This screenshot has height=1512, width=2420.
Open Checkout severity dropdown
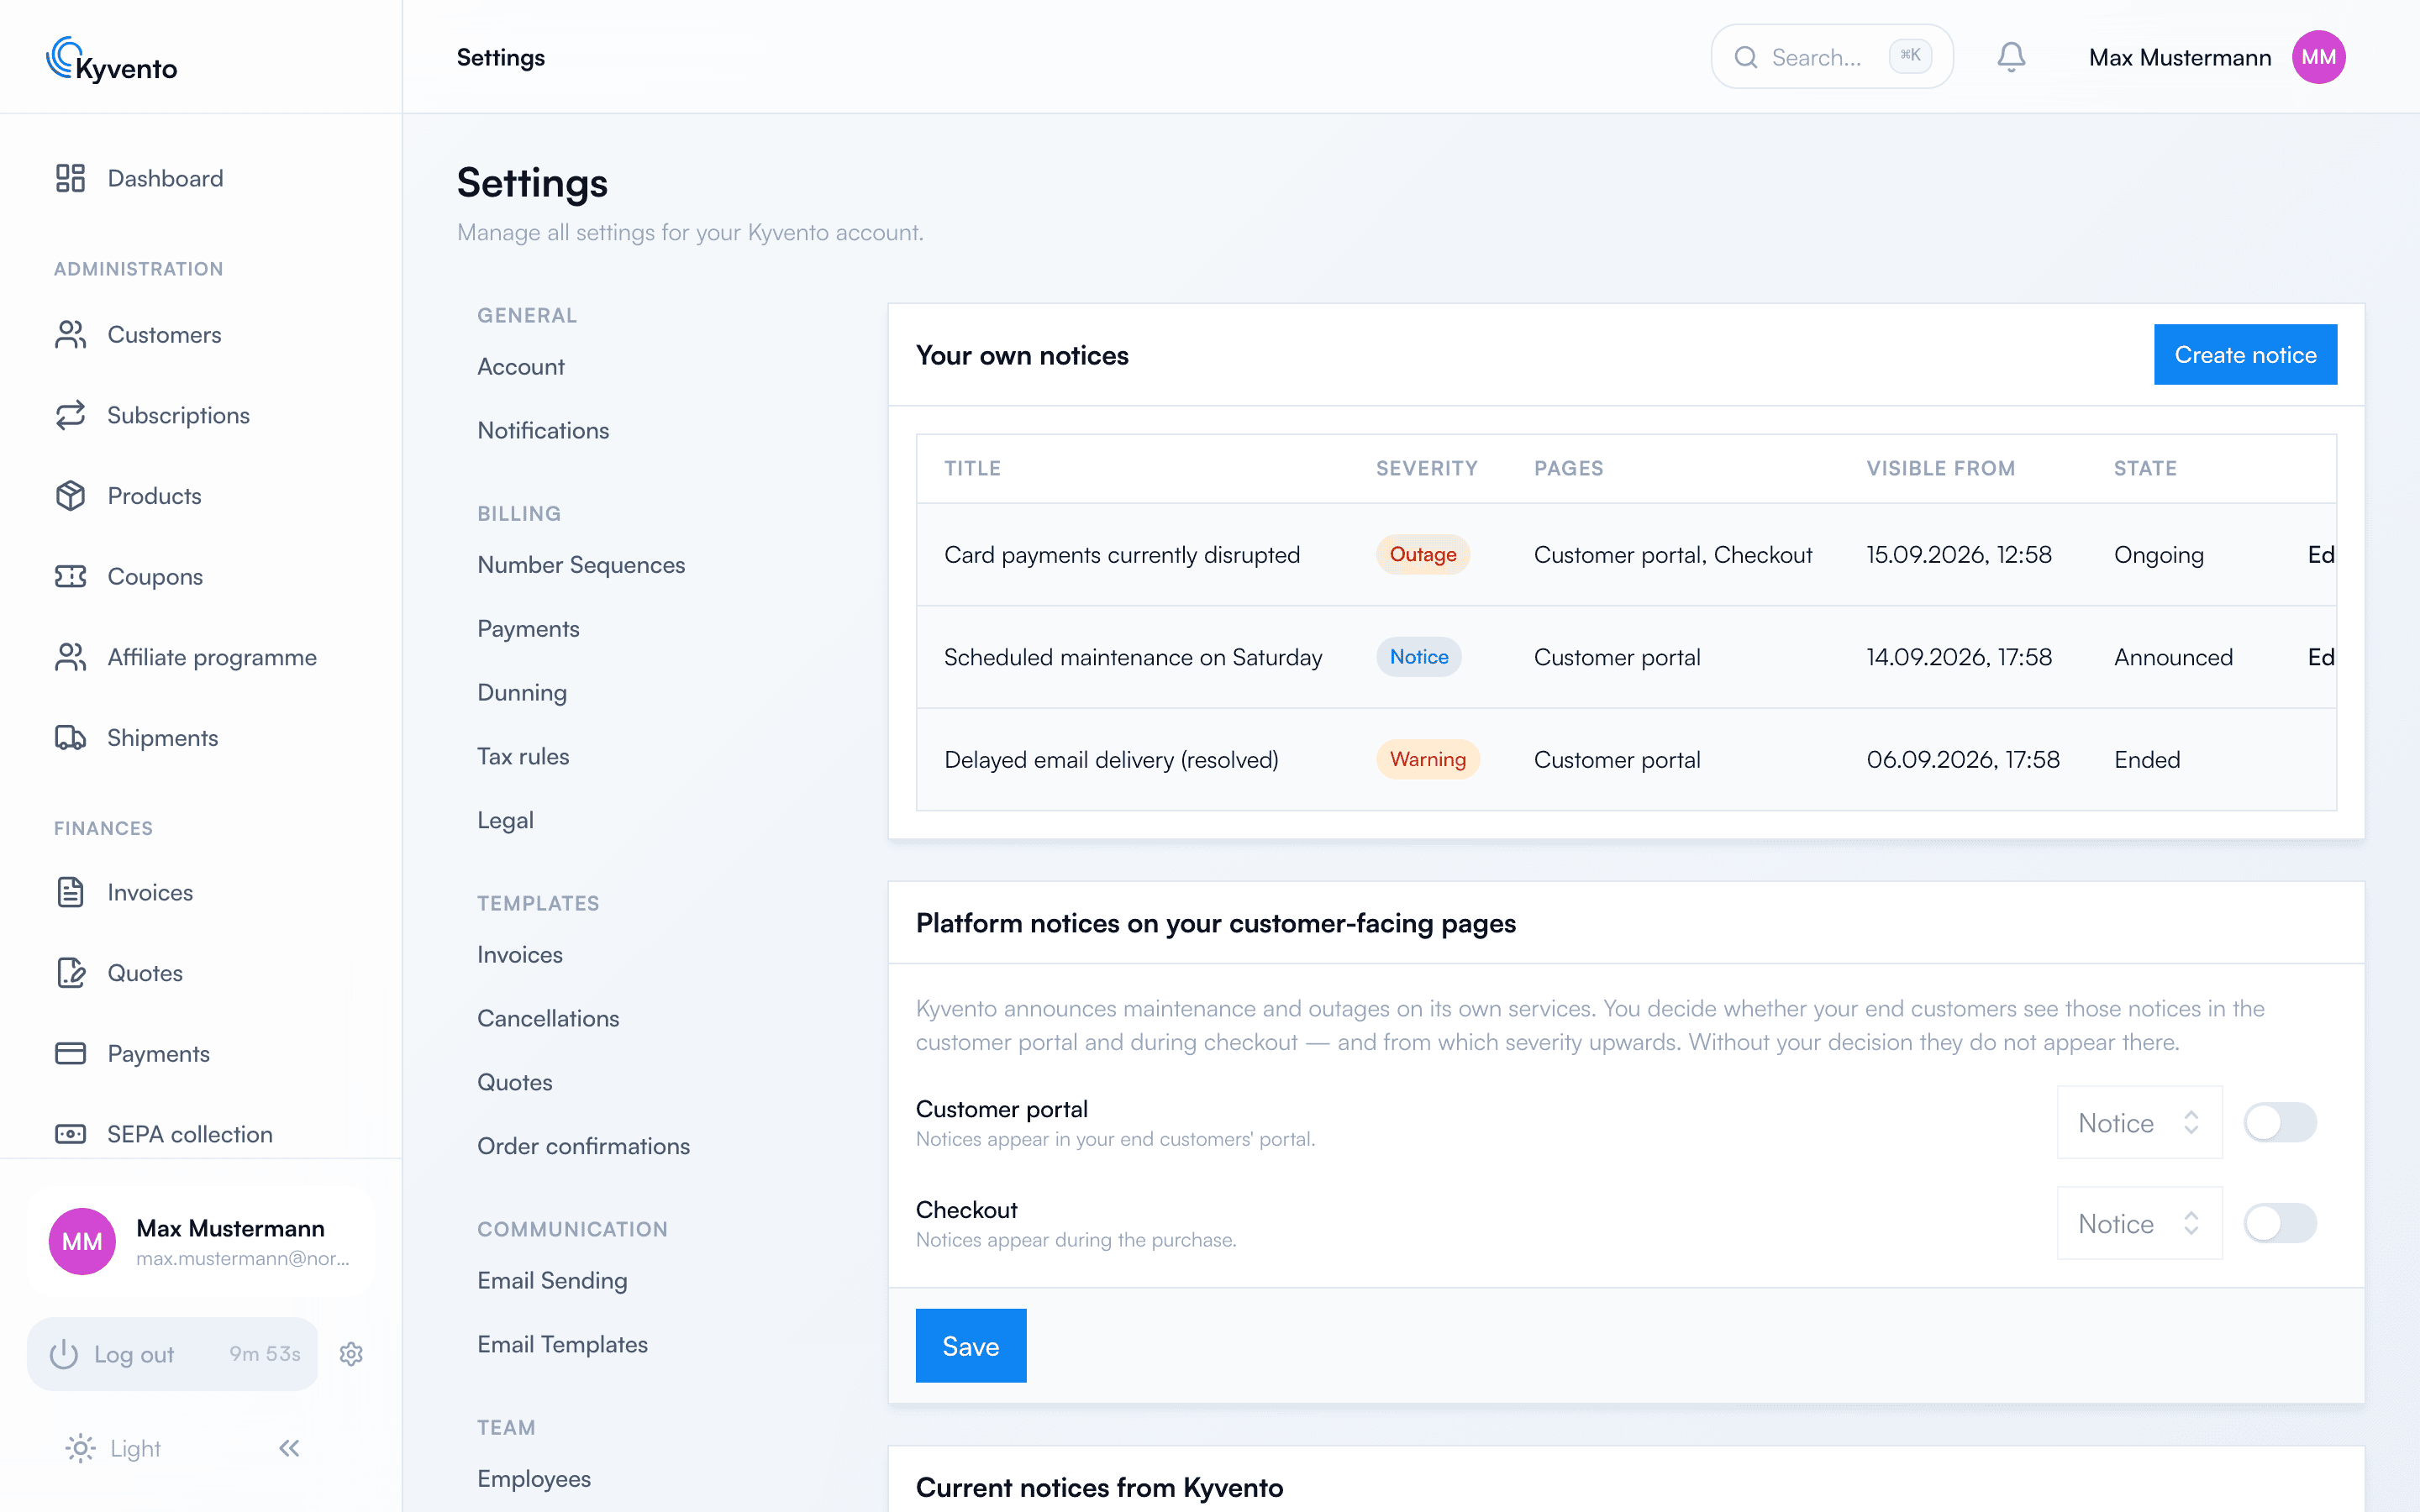click(x=2139, y=1223)
